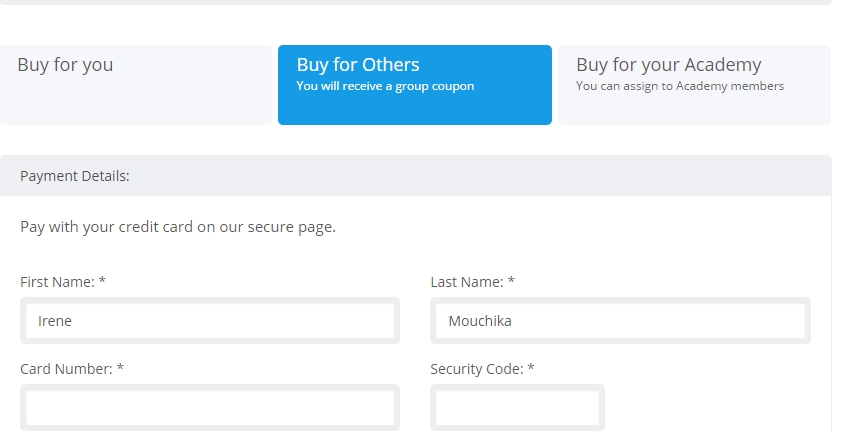
Task: Click the Card Number required asterisk
Action: coord(120,367)
